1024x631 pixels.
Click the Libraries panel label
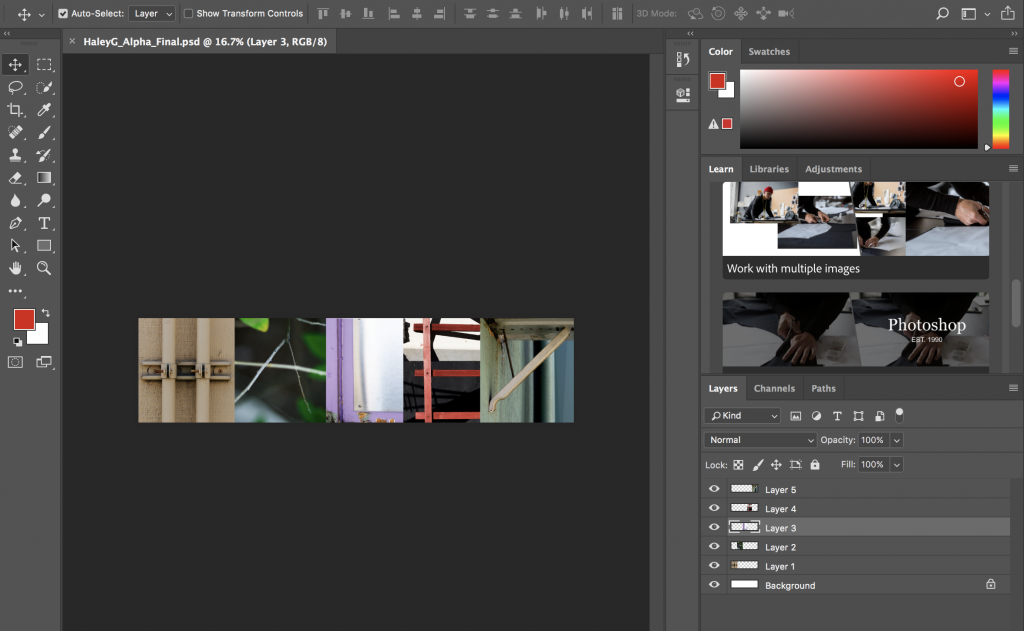[x=768, y=169]
